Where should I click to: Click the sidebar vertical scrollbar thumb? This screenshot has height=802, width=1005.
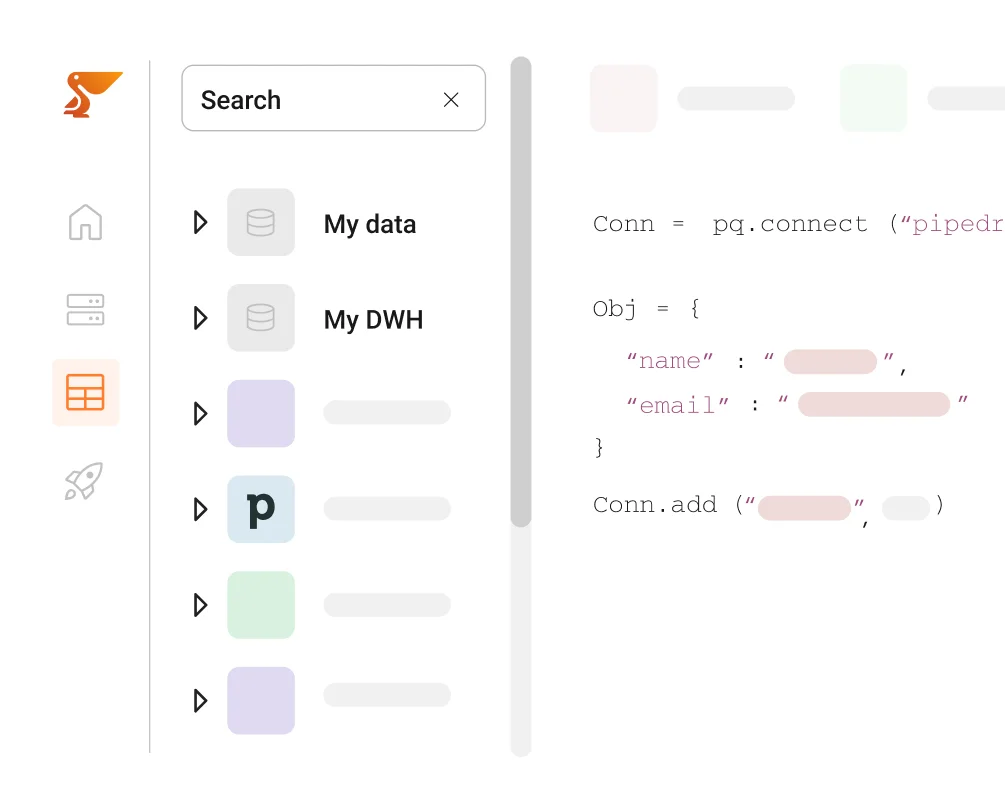coord(520,290)
